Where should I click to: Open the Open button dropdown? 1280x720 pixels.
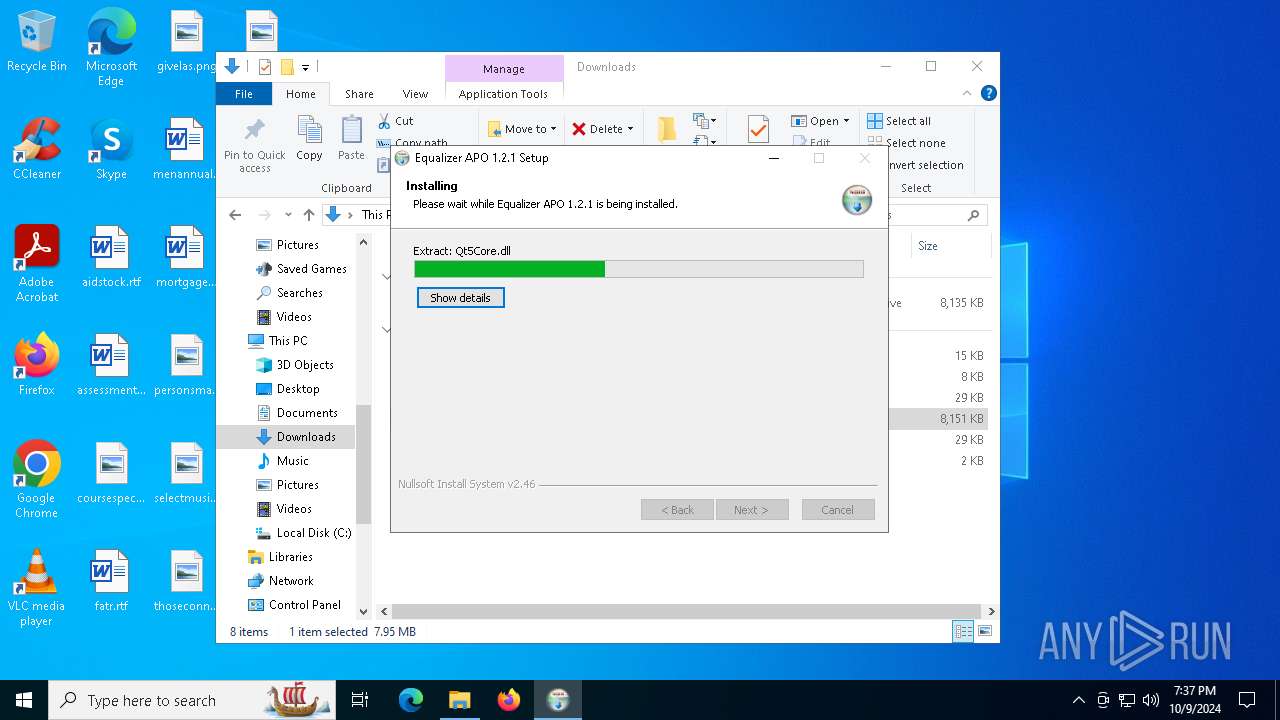[x=846, y=121]
